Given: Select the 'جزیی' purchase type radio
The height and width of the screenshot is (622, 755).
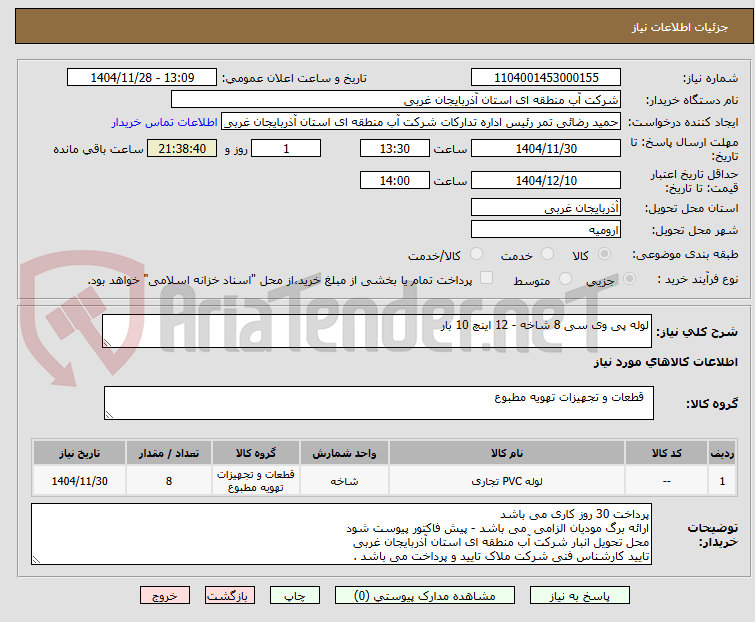Looking at the screenshot, I should point(629,279).
